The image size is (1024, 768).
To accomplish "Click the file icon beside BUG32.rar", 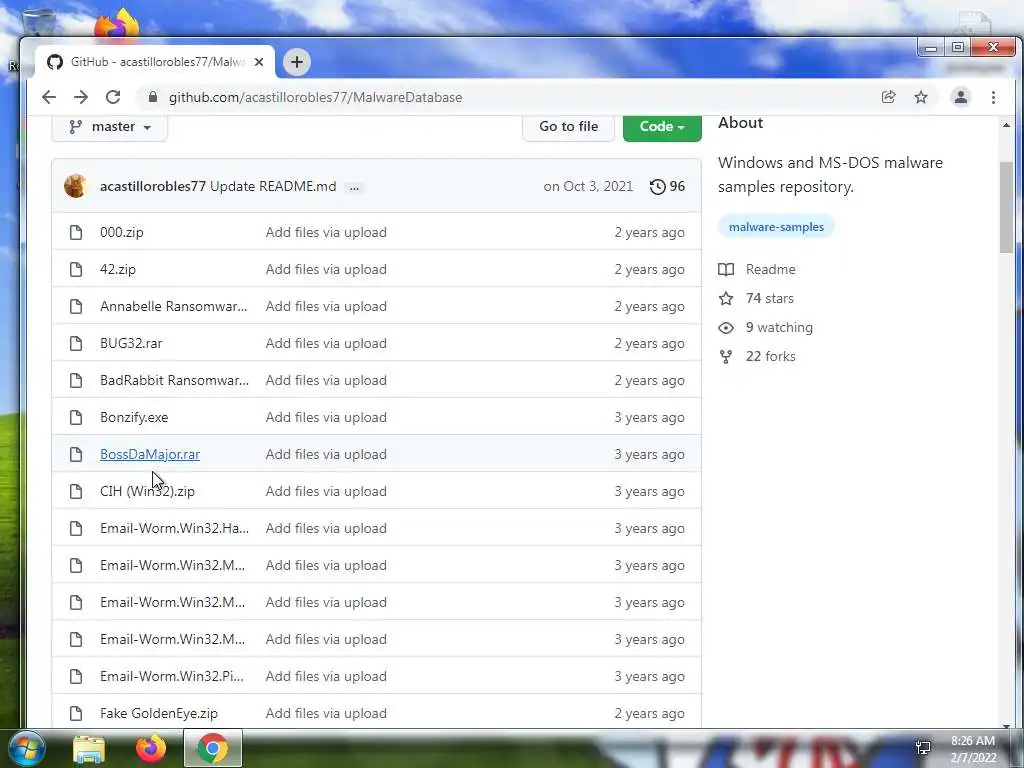I will tap(76, 344).
